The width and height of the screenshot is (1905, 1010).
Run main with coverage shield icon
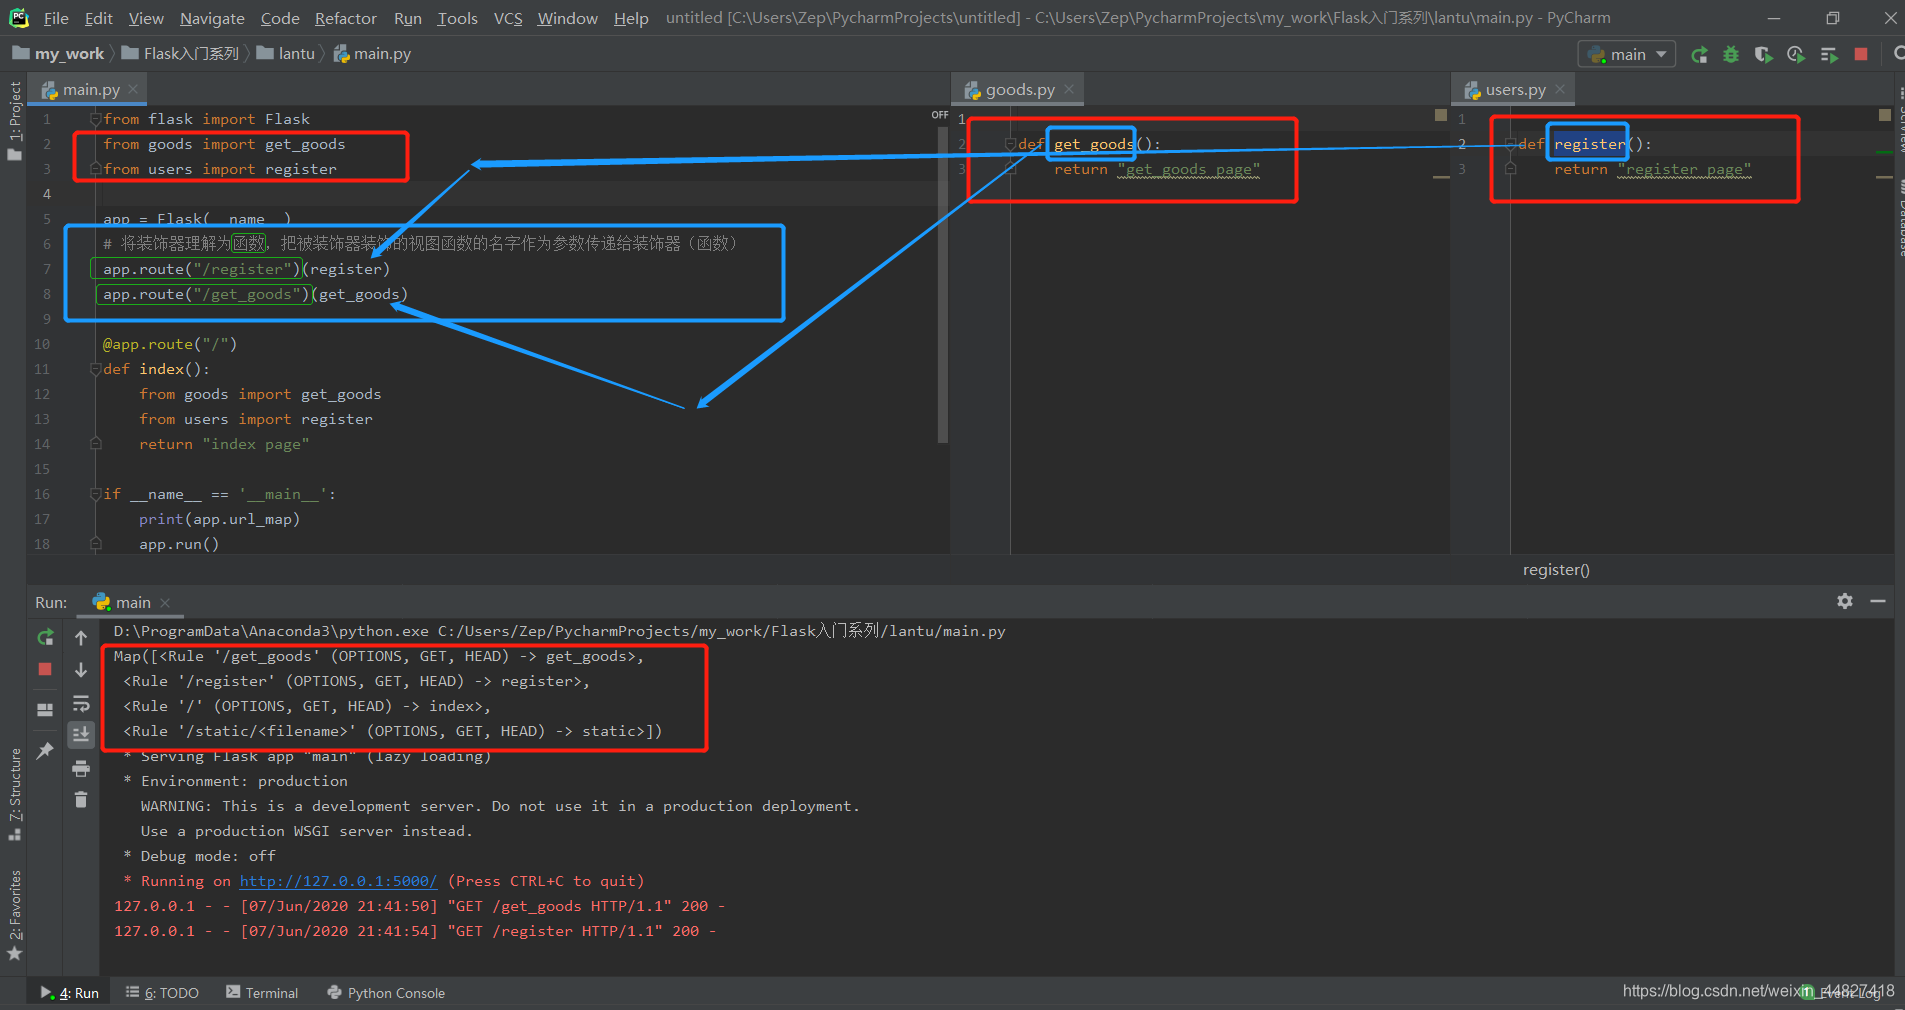click(x=1764, y=55)
